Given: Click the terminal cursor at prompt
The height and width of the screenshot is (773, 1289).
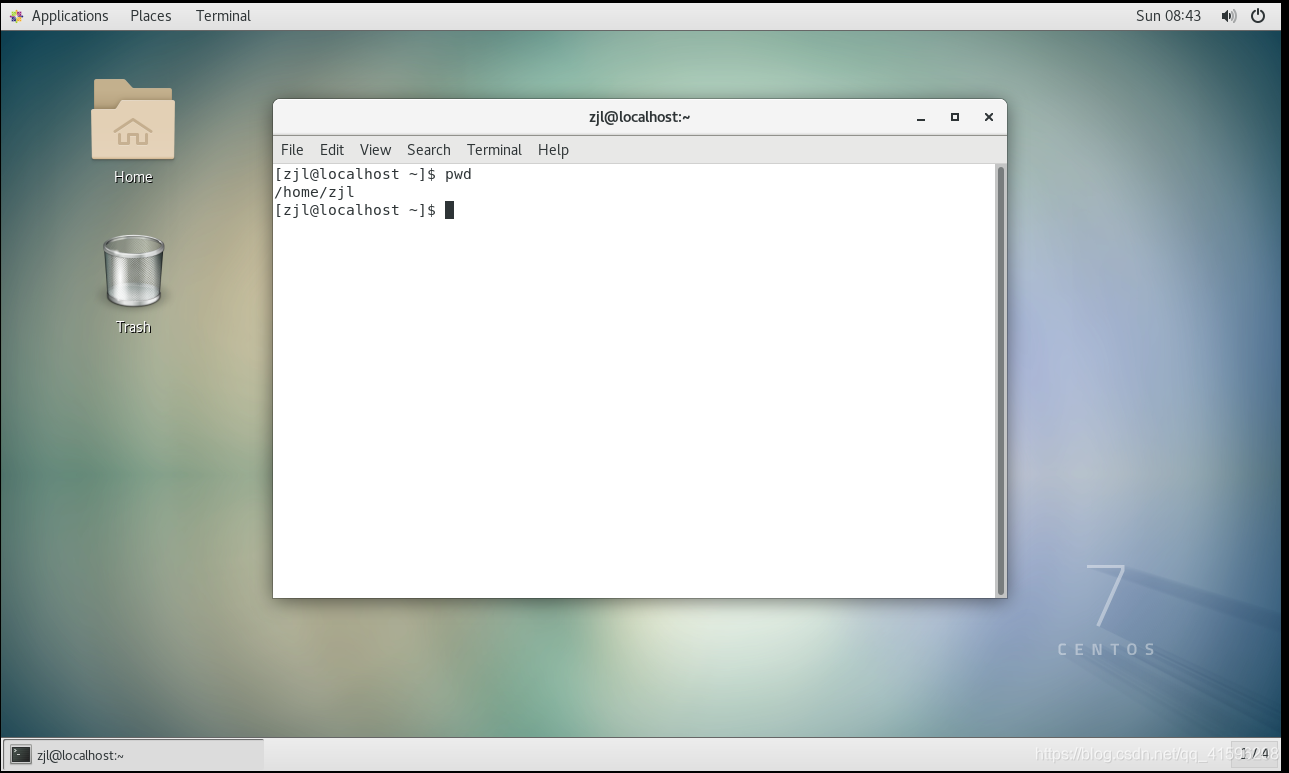Looking at the screenshot, I should coord(450,210).
